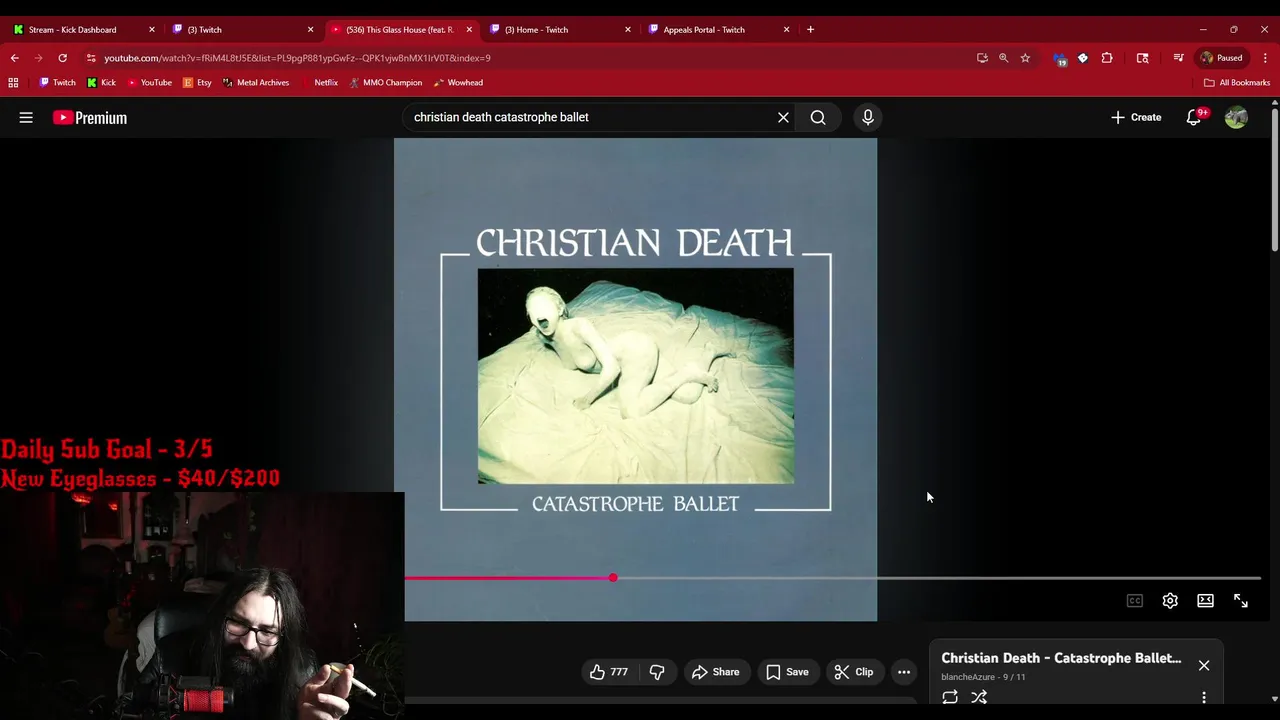Share this video
Screen dimensions: 1280x720
point(716,672)
